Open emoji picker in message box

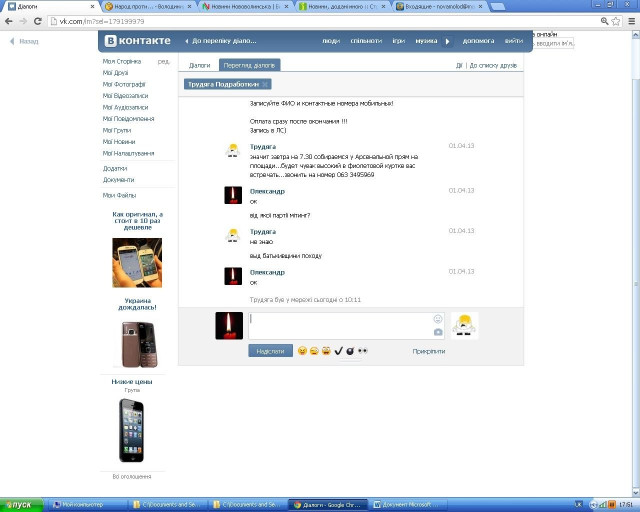[438, 318]
